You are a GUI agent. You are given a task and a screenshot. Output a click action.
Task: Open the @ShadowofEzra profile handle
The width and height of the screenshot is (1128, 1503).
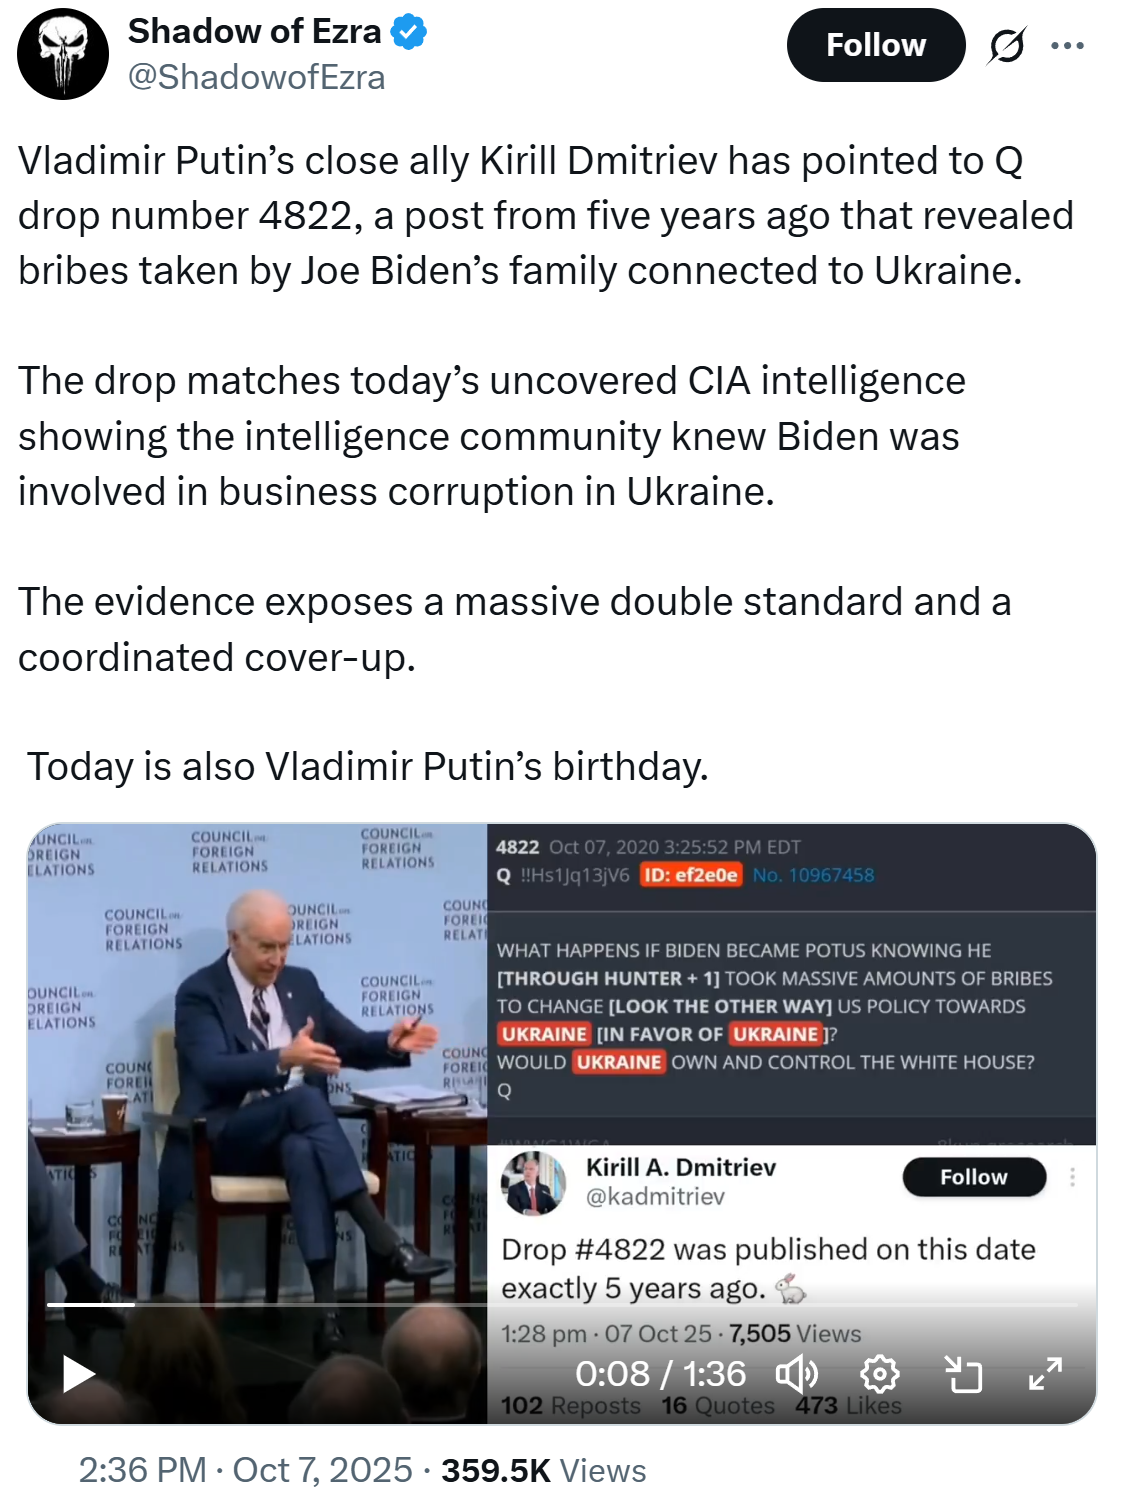coord(260,74)
